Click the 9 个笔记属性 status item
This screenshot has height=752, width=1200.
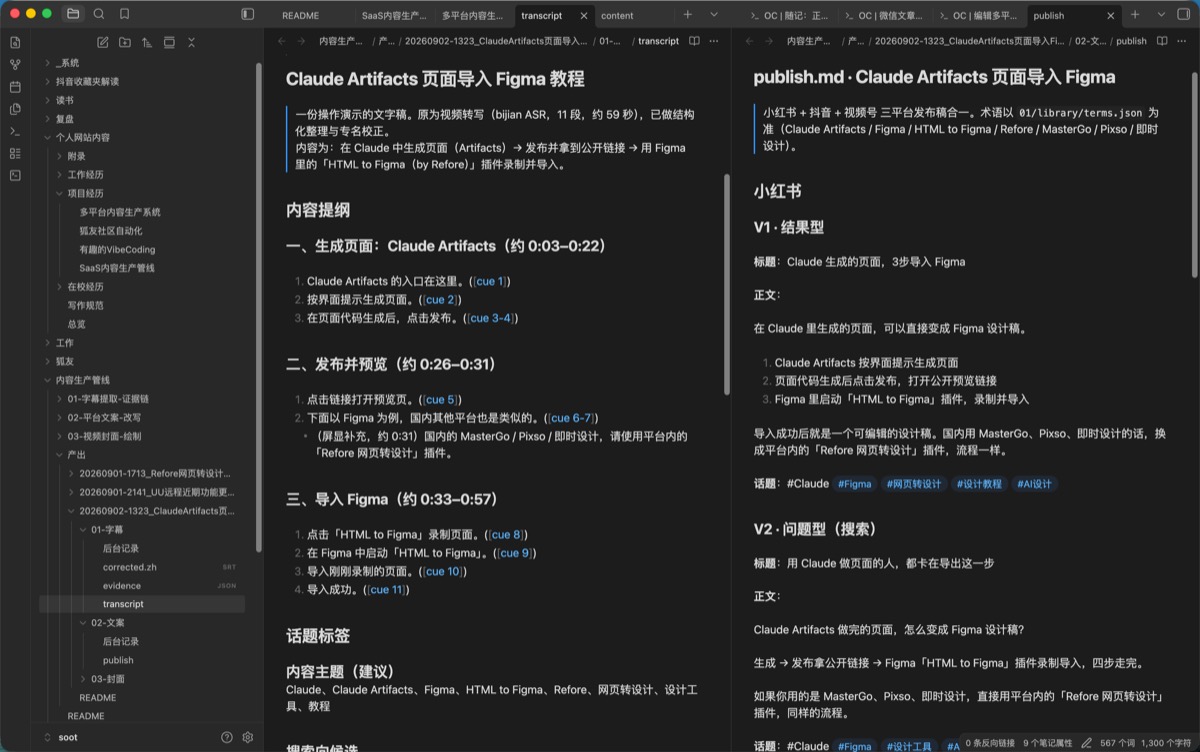(x=1047, y=743)
